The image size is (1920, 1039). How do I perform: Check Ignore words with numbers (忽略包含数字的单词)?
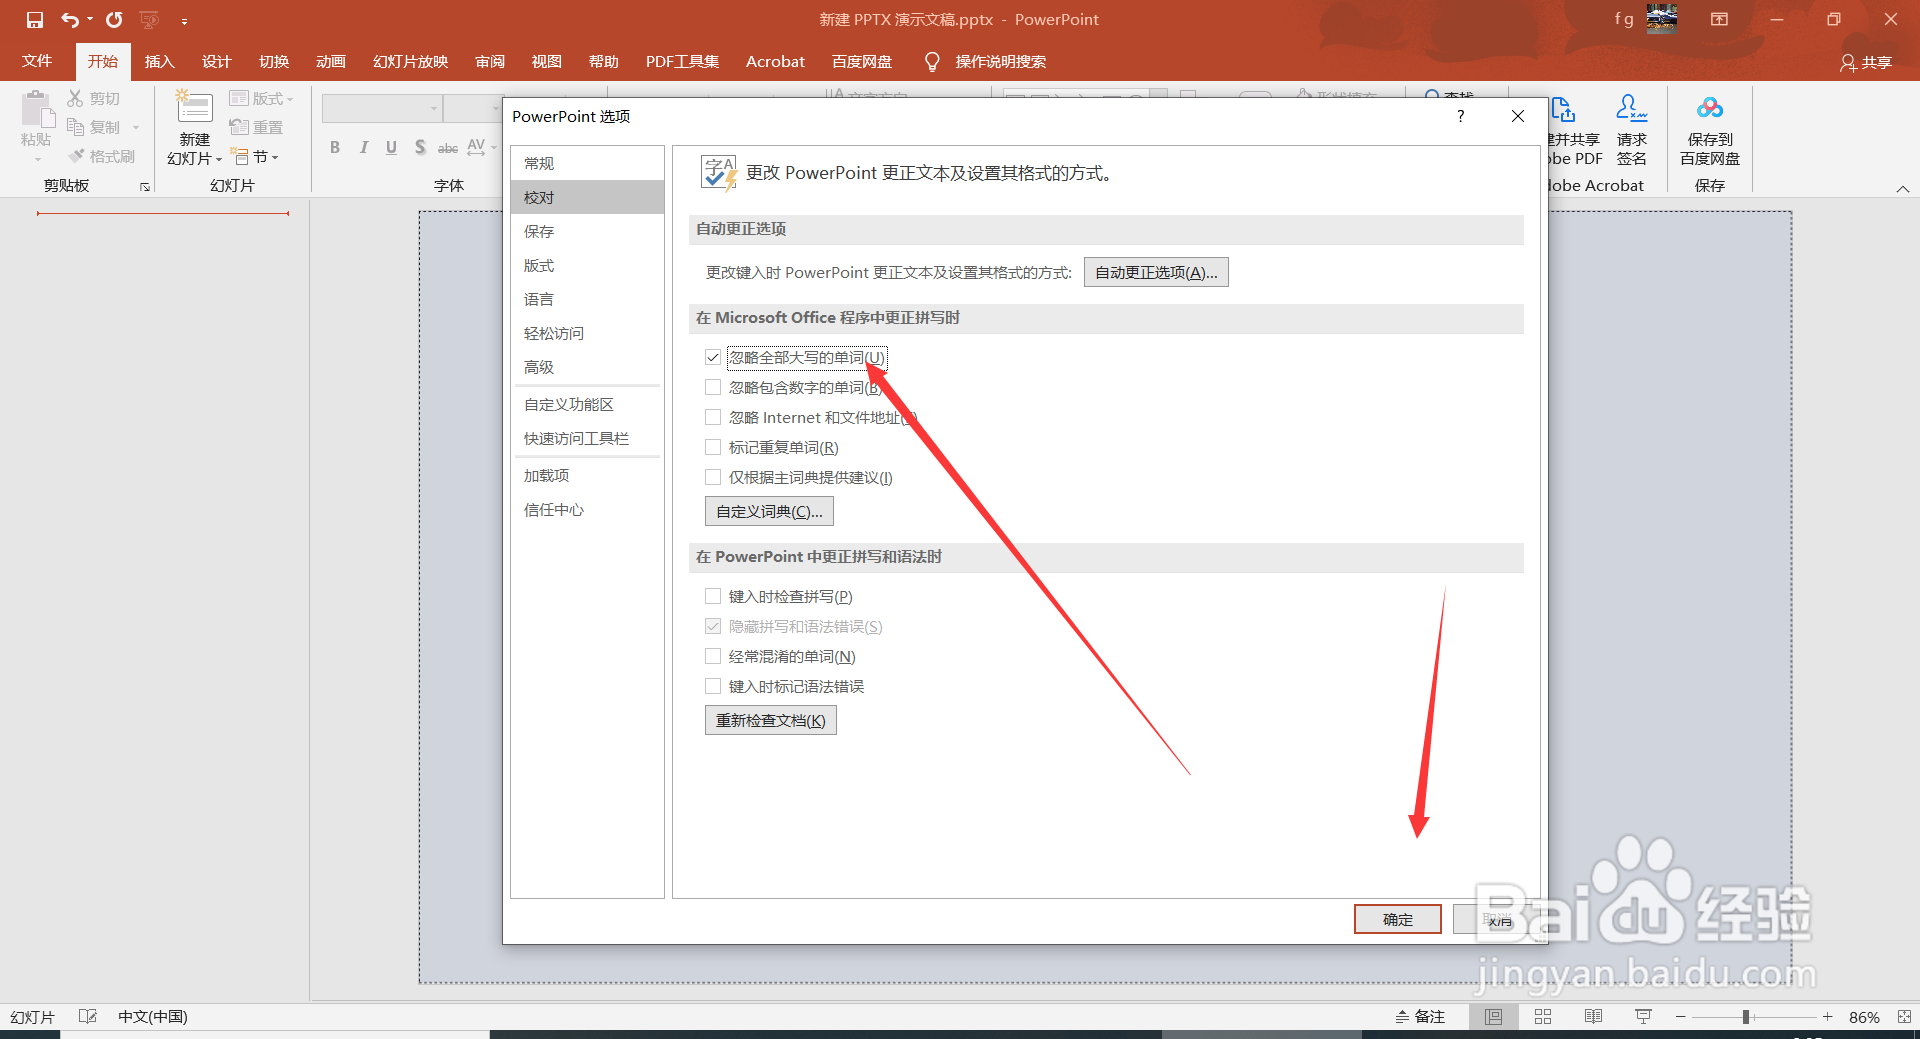[x=713, y=387]
